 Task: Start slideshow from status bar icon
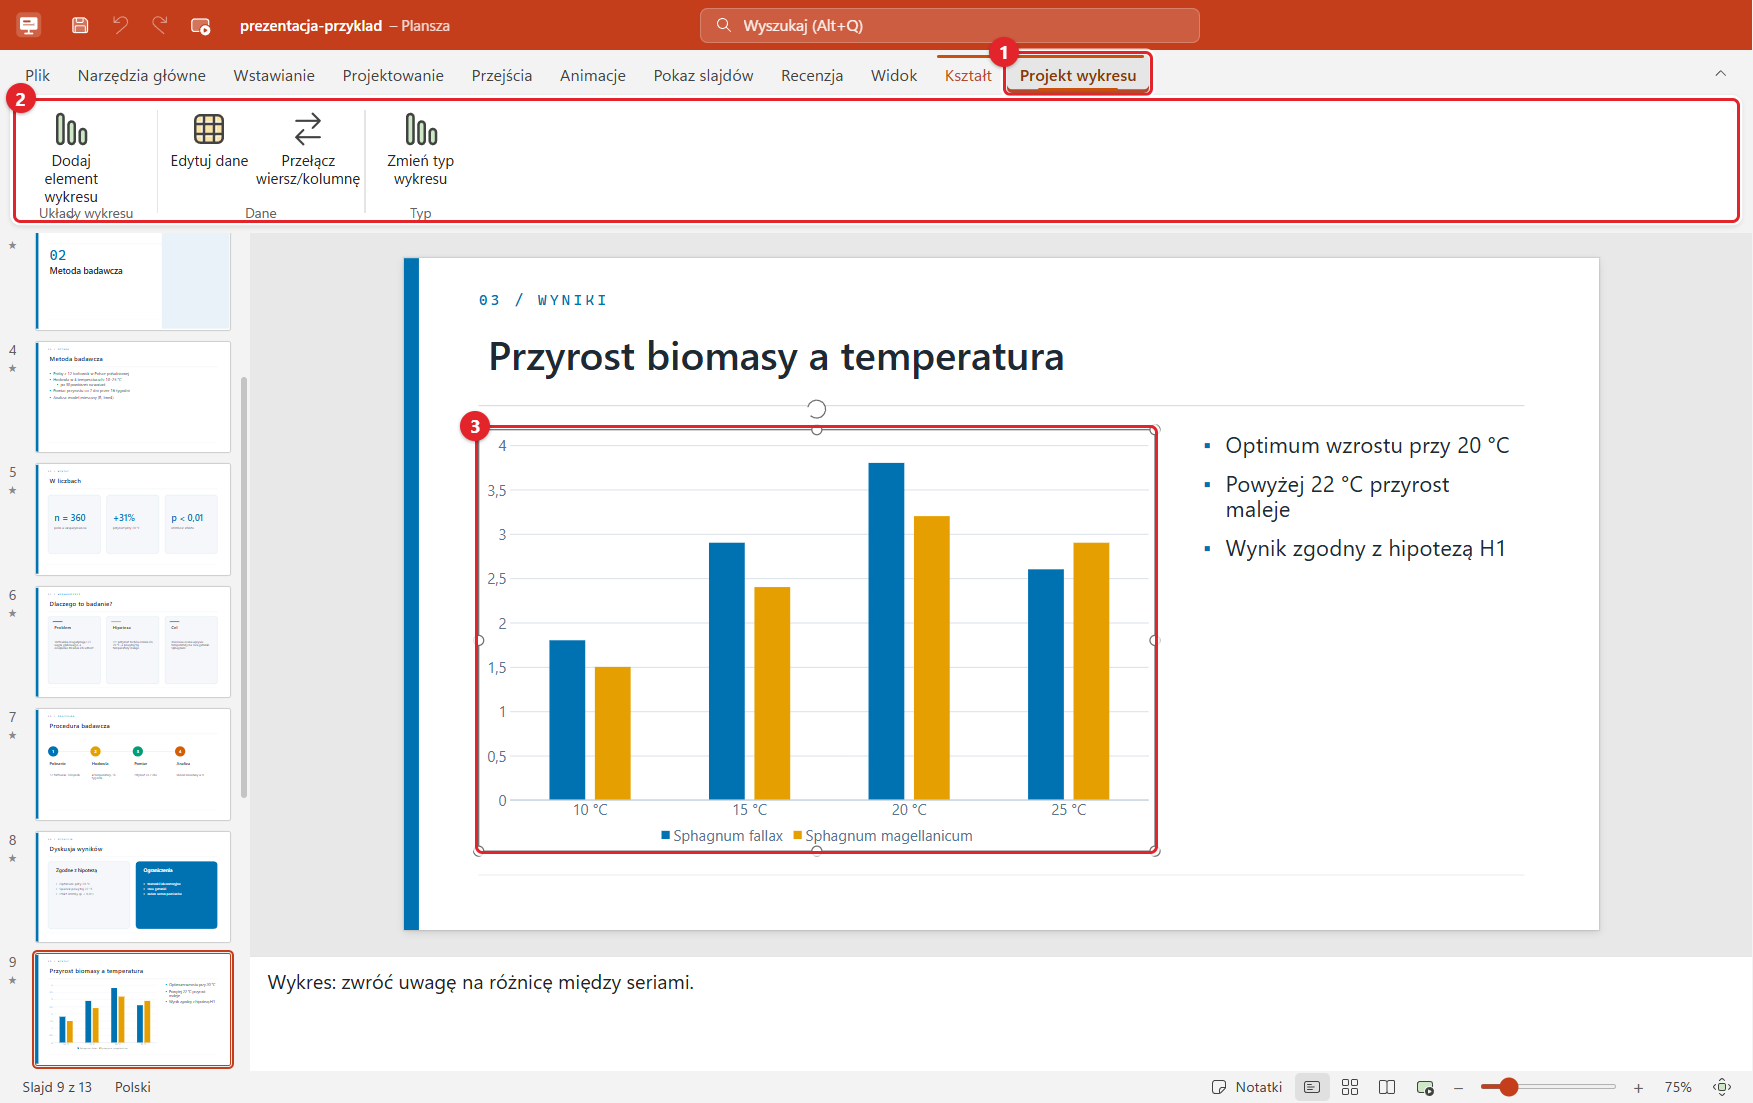click(x=1425, y=1087)
